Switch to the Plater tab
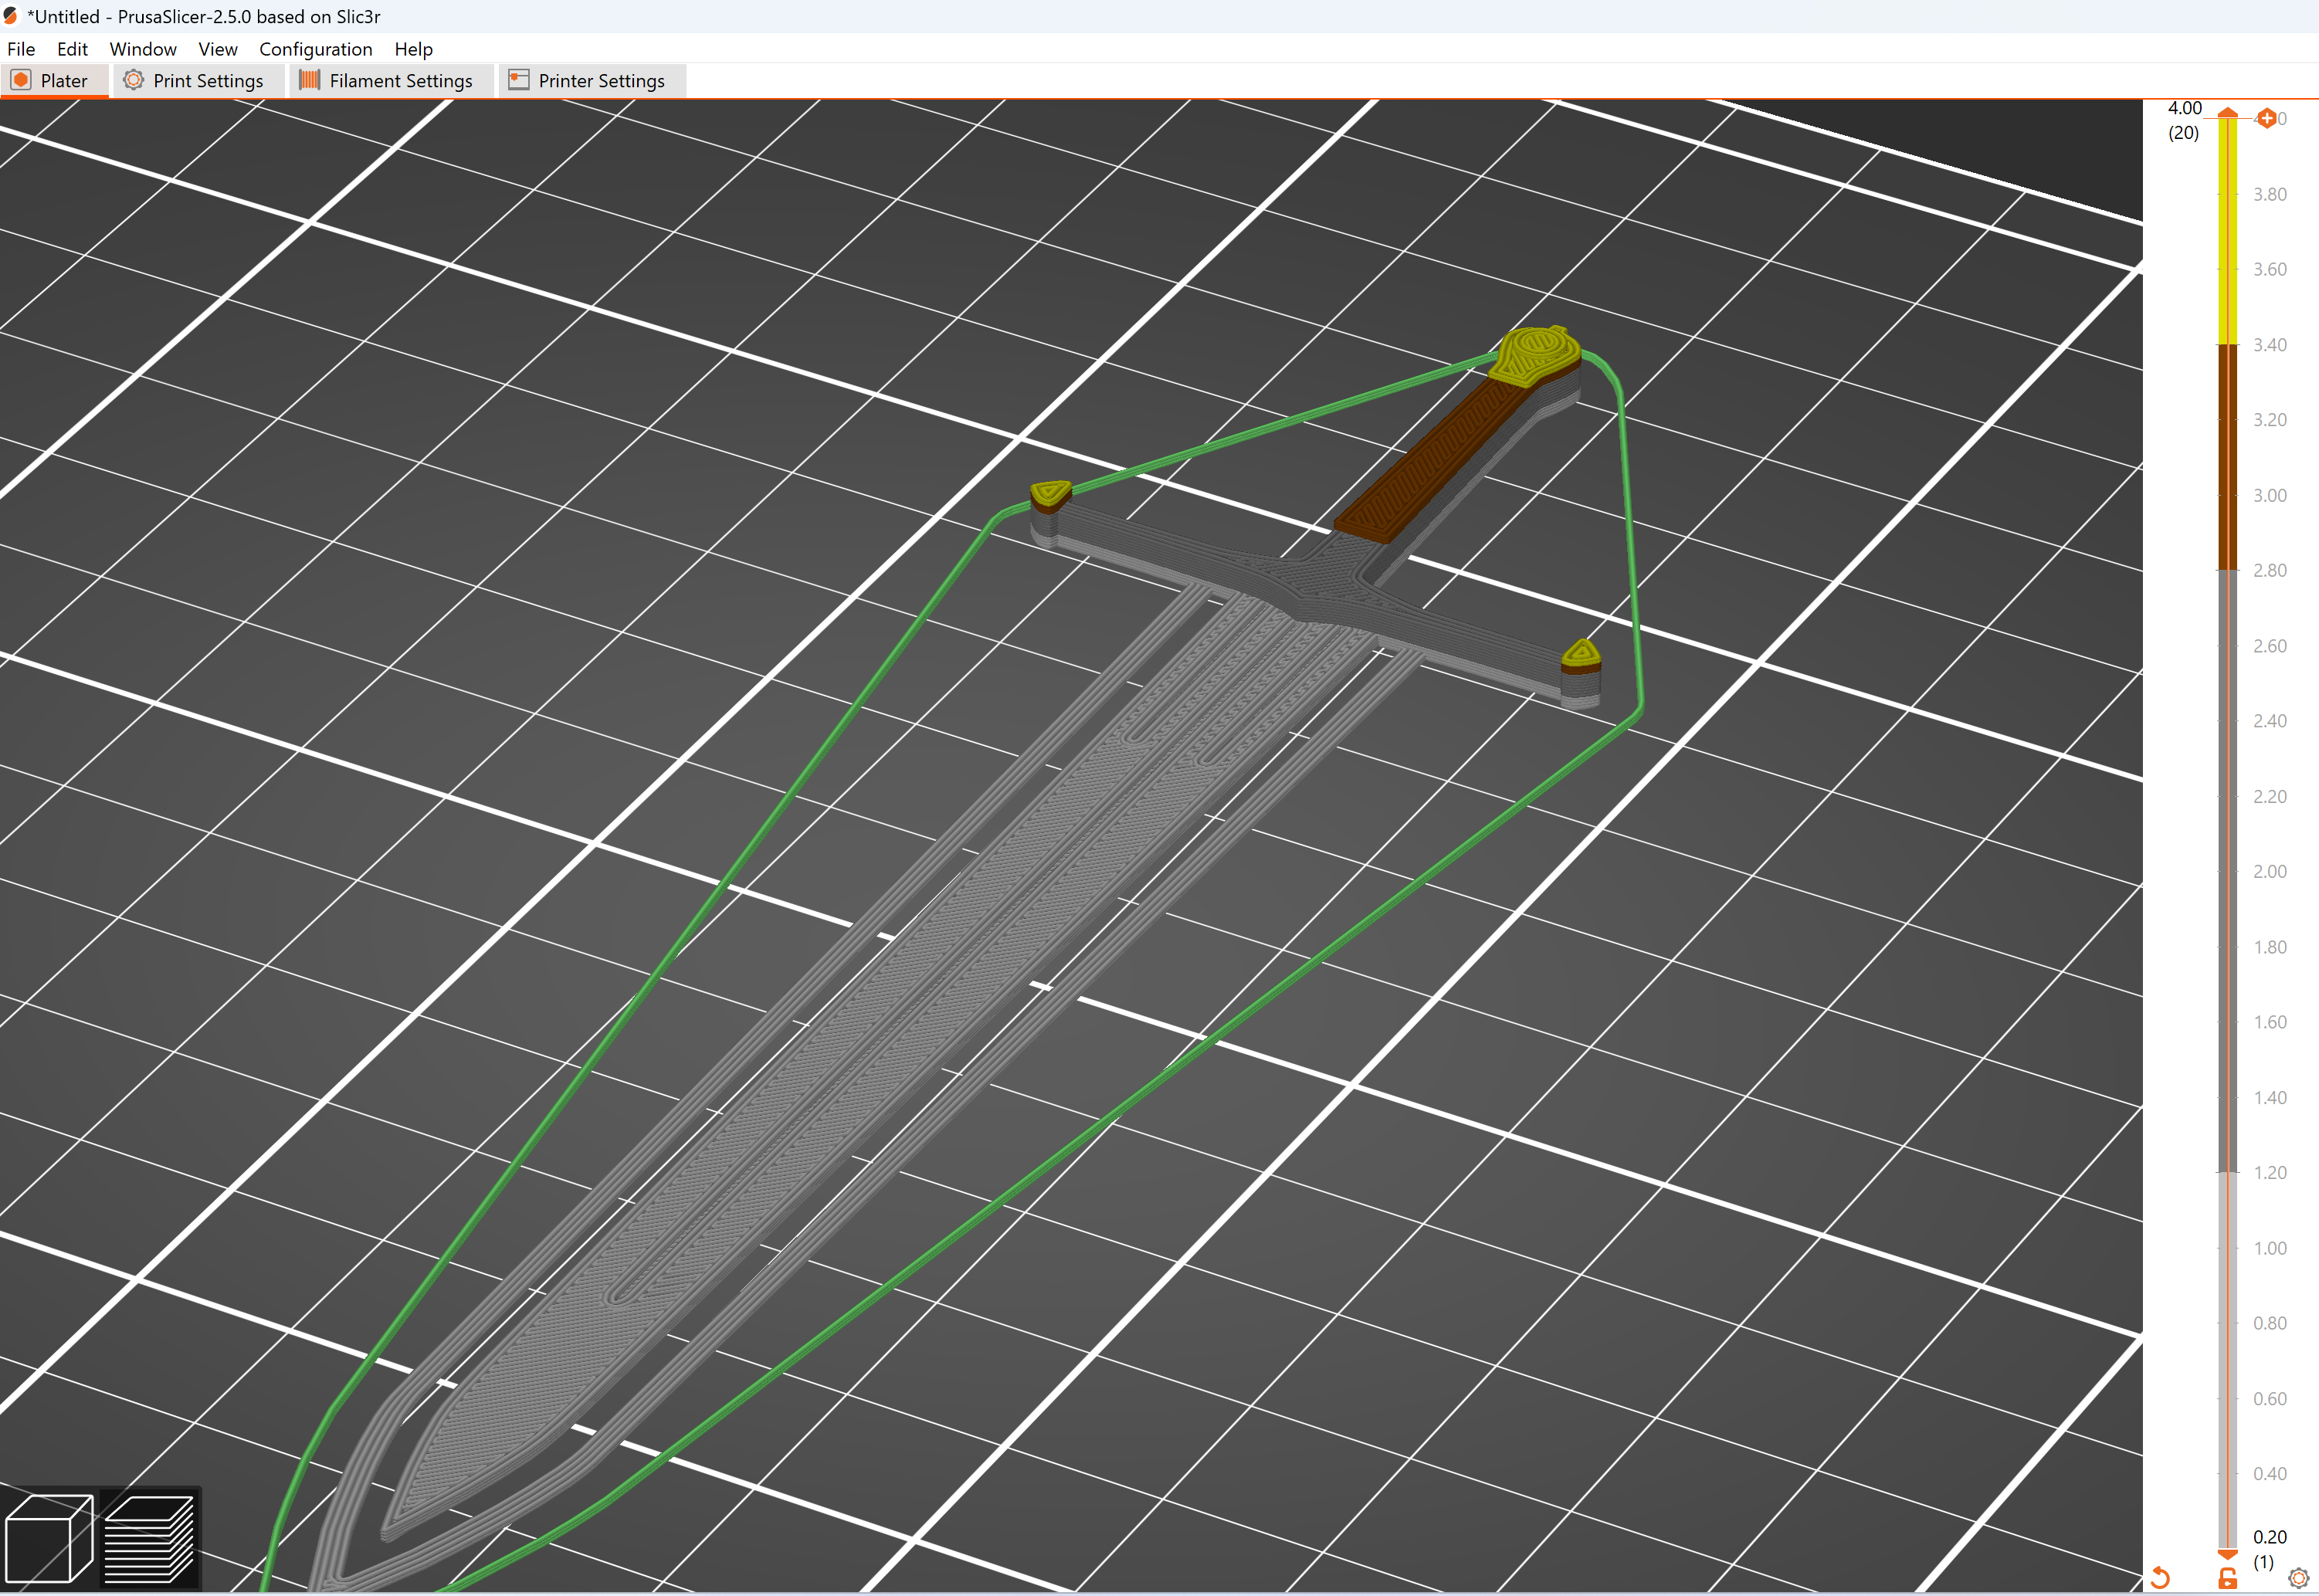The image size is (2319, 1596). tap(54, 81)
